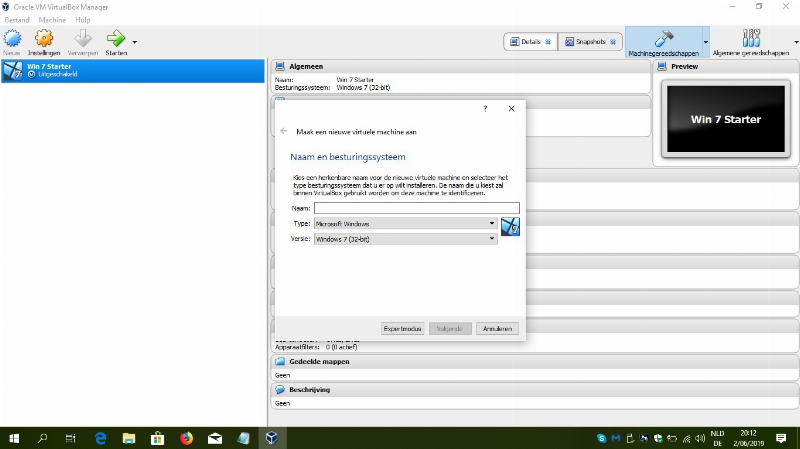Open File Explorer from taskbar
The height and width of the screenshot is (449, 800).
click(x=129, y=438)
